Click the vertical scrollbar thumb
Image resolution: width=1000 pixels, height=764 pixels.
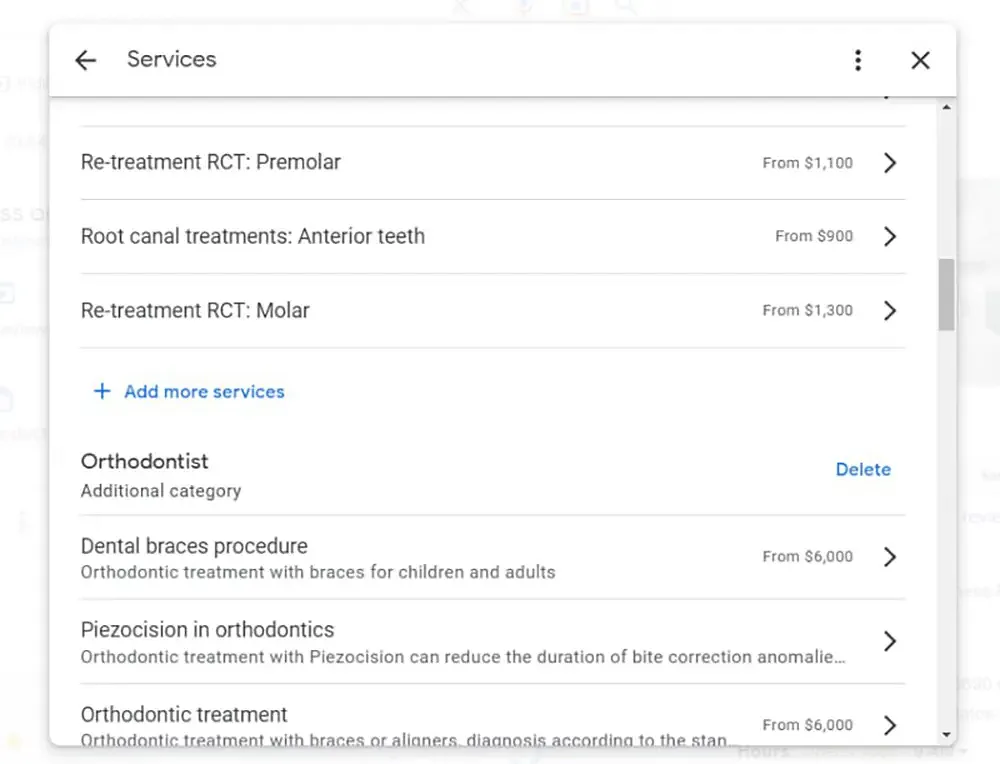click(946, 295)
